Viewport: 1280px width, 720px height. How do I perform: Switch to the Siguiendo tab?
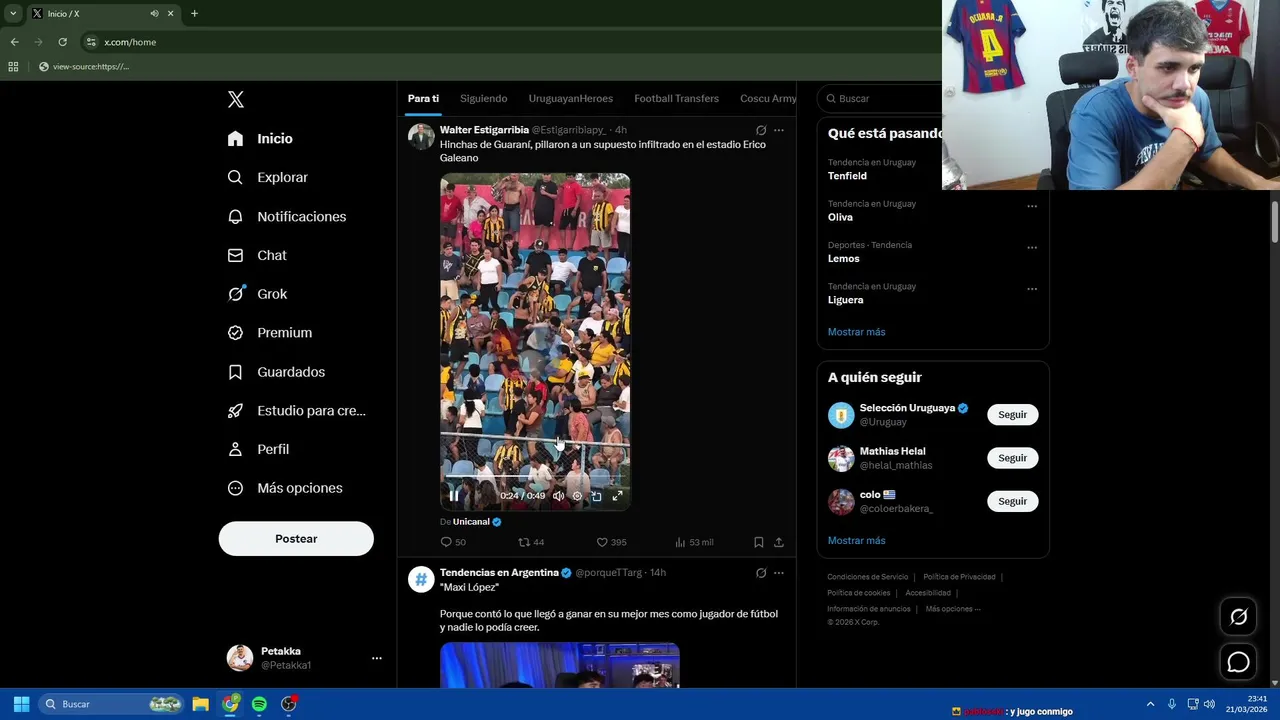484,98
